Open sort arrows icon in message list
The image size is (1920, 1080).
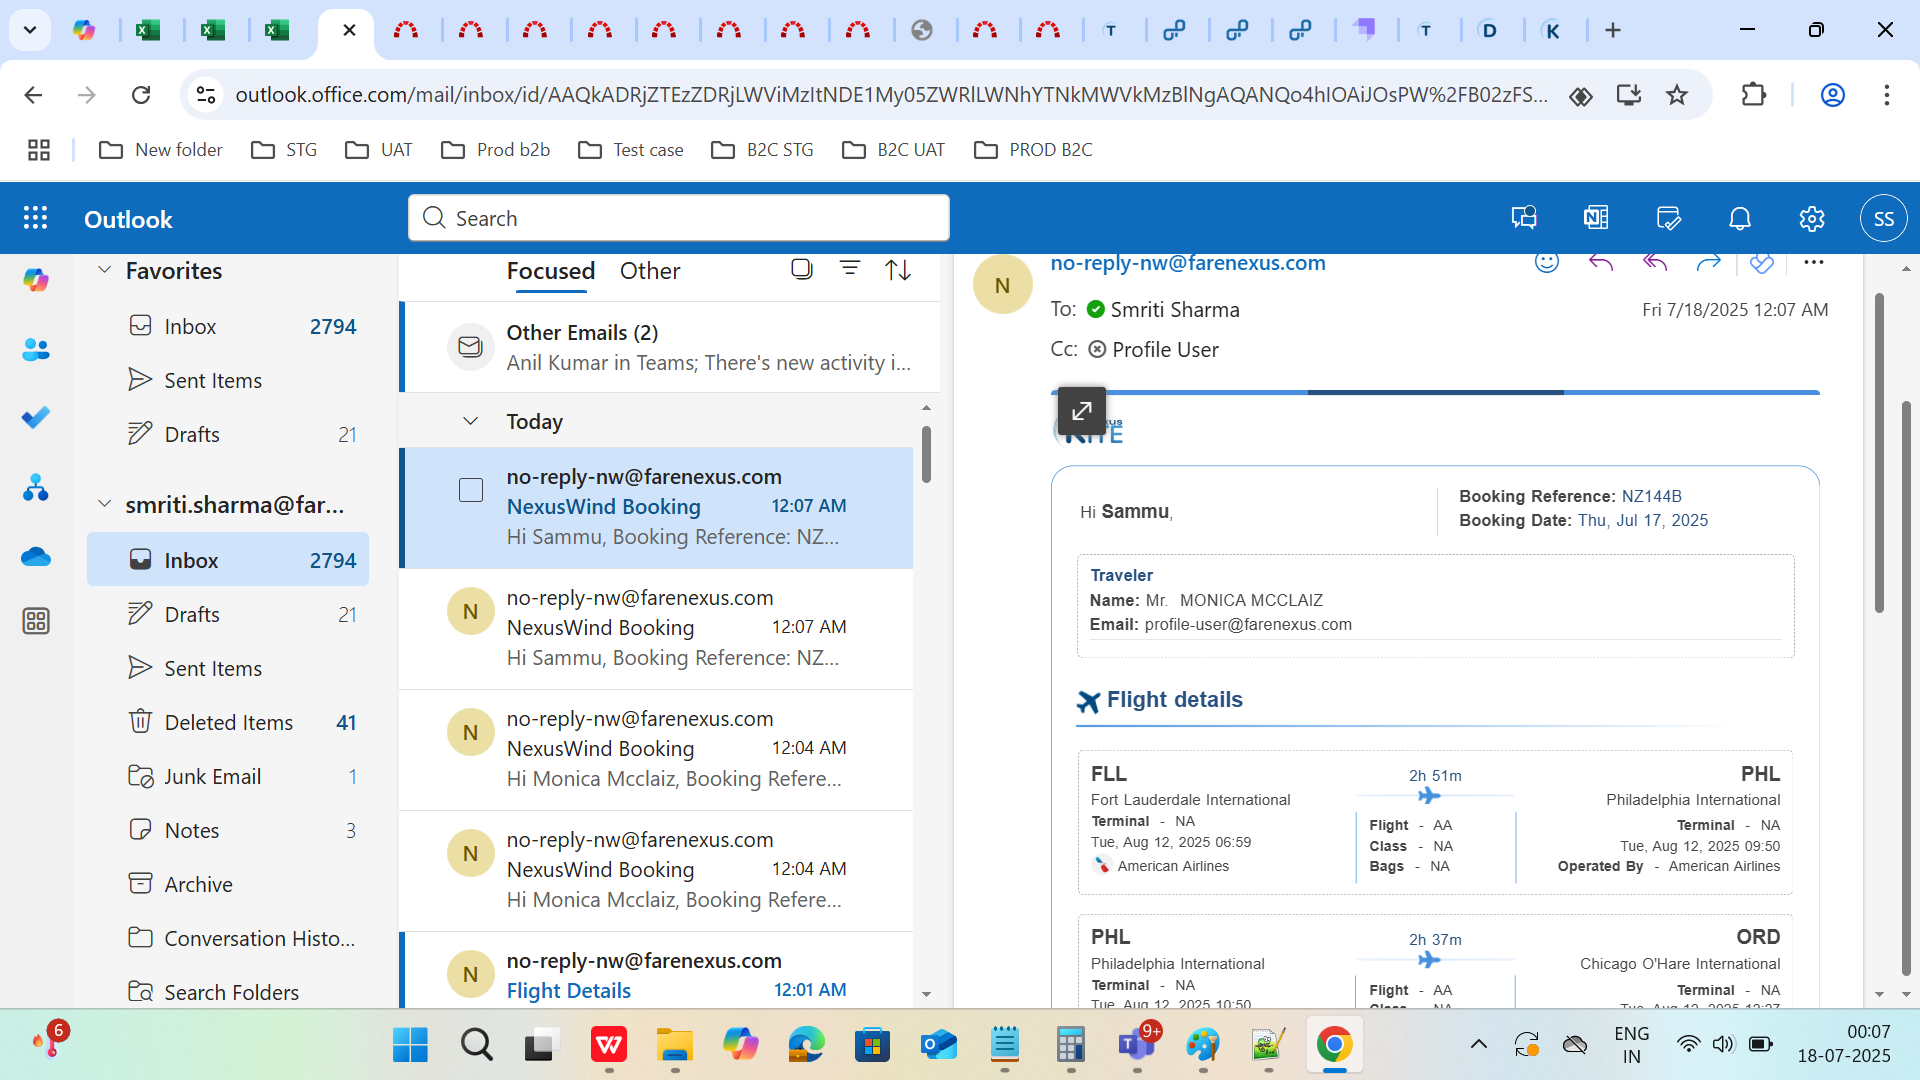tap(898, 269)
